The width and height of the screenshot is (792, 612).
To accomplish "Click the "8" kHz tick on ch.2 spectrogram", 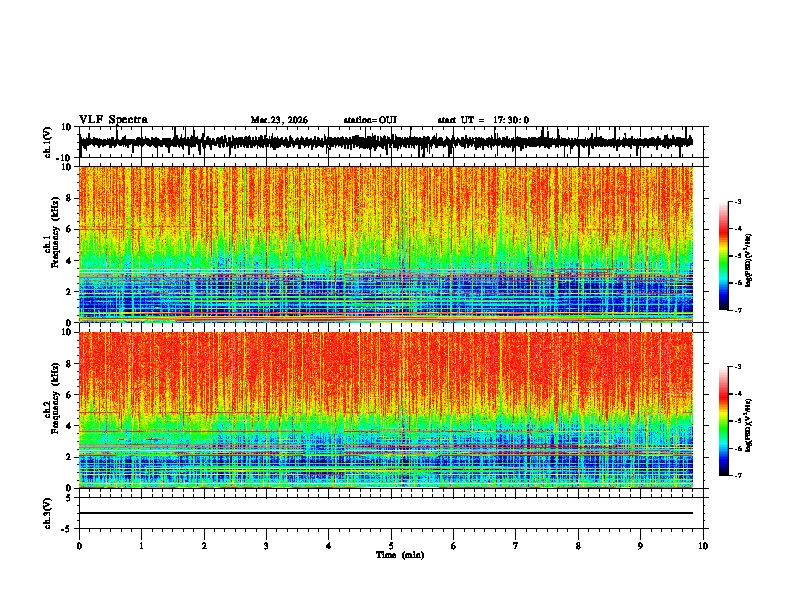I will point(69,364).
